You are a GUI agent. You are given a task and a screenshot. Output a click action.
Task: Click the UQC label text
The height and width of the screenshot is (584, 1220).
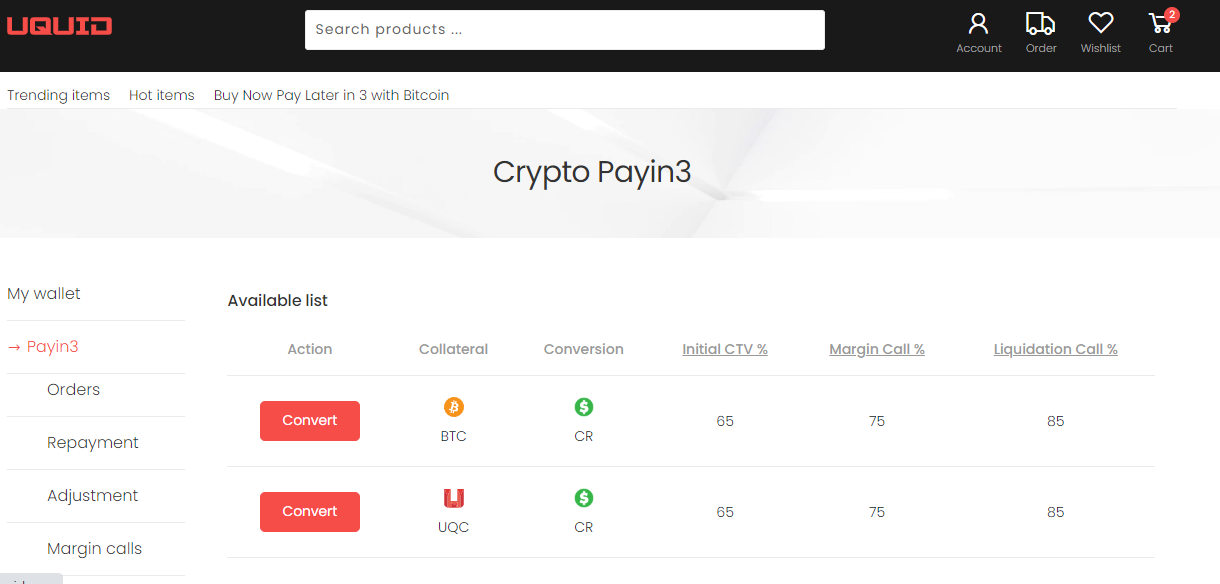click(454, 527)
